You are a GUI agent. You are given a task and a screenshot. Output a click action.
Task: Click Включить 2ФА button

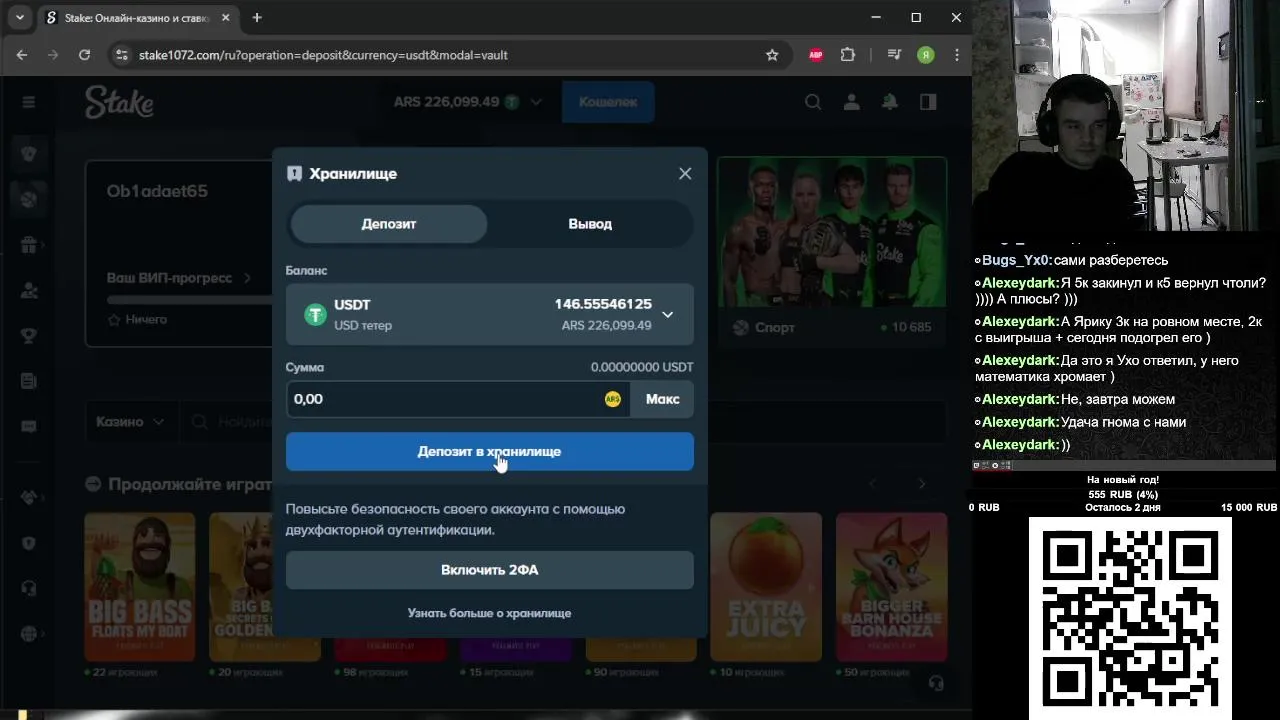pos(490,570)
